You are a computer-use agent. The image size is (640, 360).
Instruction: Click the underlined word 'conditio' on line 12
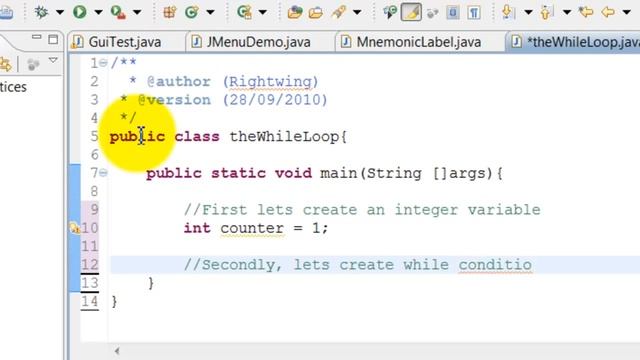click(x=495, y=264)
